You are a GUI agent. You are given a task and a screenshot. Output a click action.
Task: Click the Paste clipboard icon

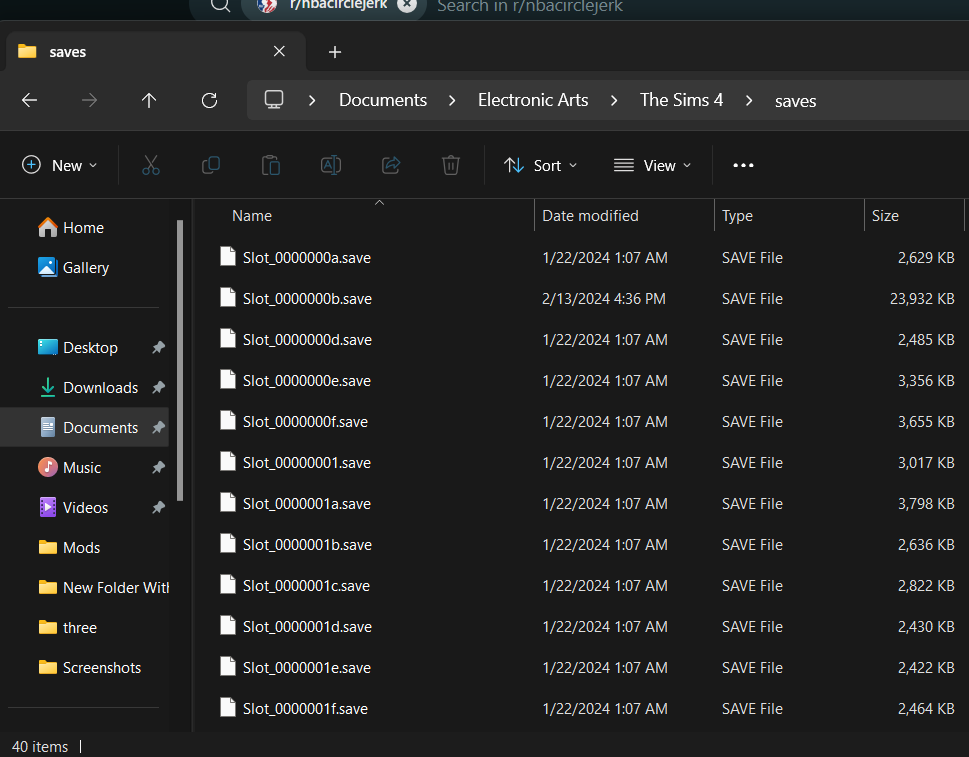click(270, 165)
